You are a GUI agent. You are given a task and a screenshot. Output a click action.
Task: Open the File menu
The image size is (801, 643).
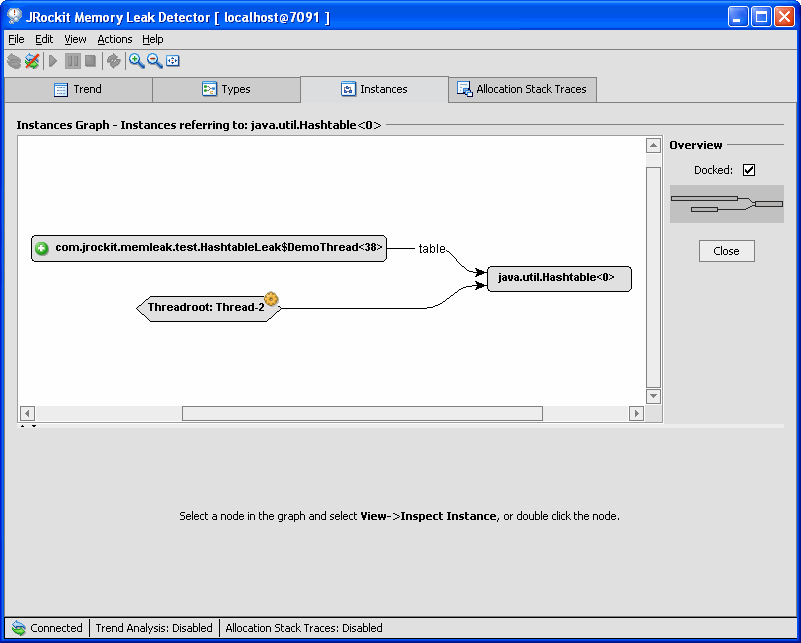(16, 39)
